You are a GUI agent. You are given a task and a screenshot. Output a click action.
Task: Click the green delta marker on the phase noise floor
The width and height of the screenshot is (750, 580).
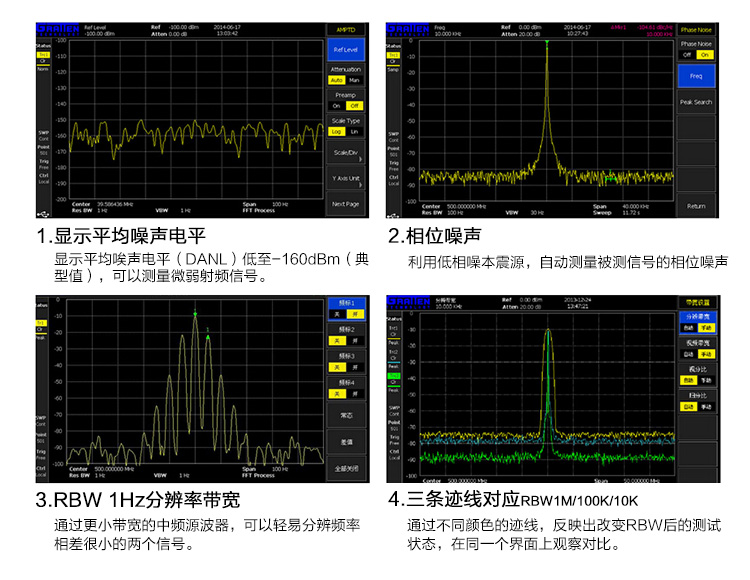click(611, 178)
